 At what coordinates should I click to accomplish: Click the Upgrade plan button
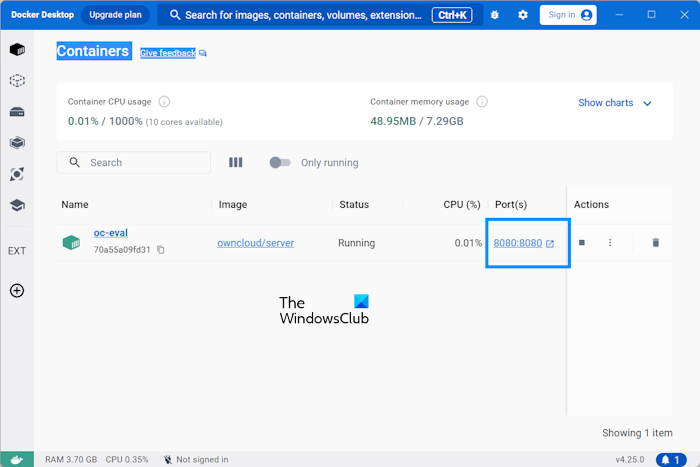coord(115,15)
